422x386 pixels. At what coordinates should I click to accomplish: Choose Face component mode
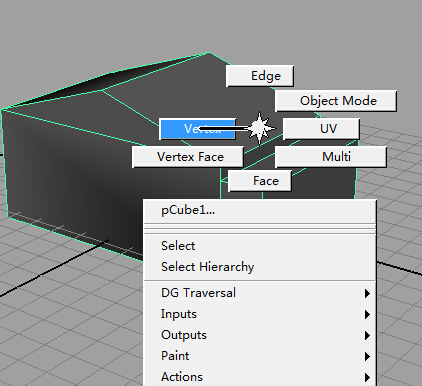click(x=260, y=181)
